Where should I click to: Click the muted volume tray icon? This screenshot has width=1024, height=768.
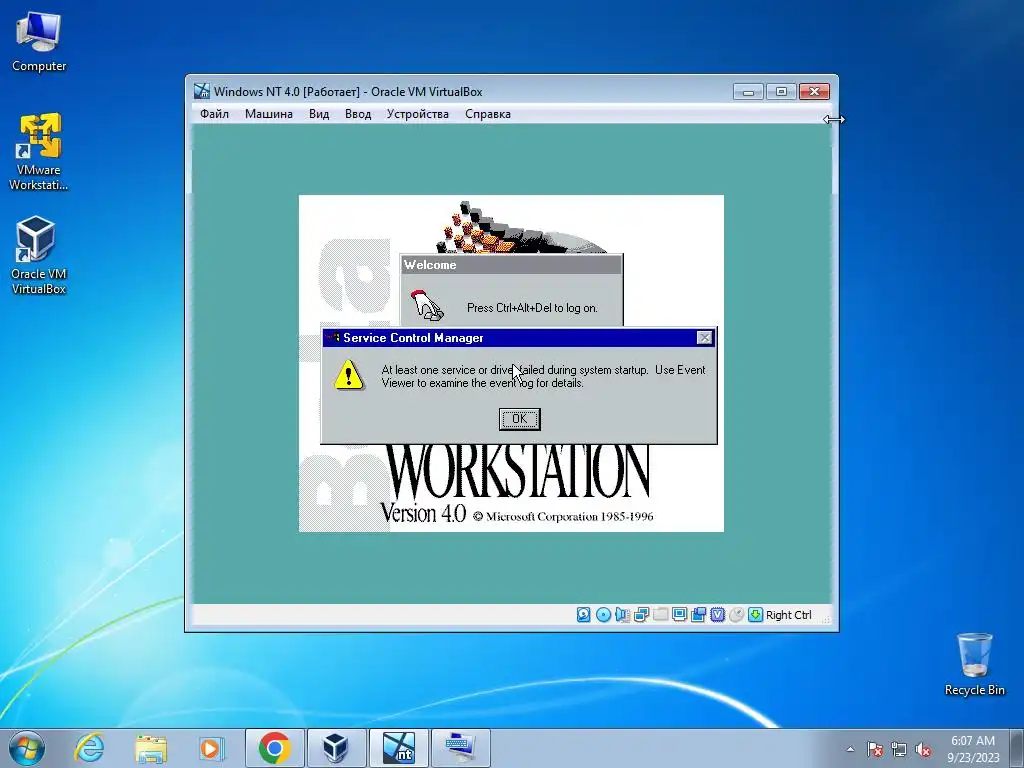(923, 749)
